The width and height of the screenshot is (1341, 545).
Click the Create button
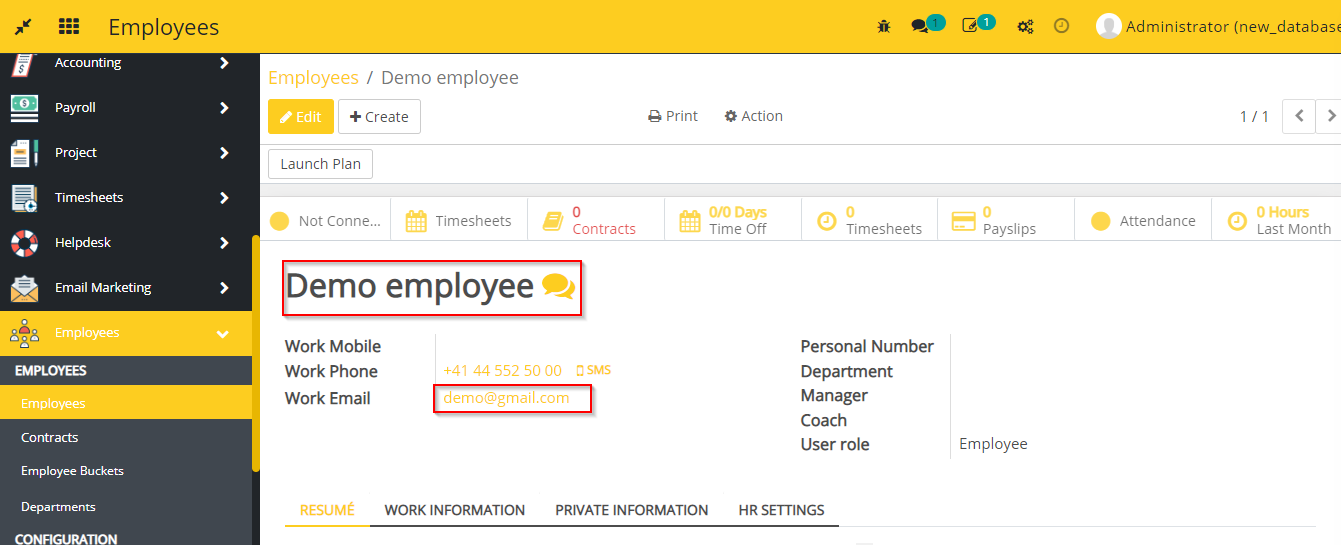[x=379, y=116]
